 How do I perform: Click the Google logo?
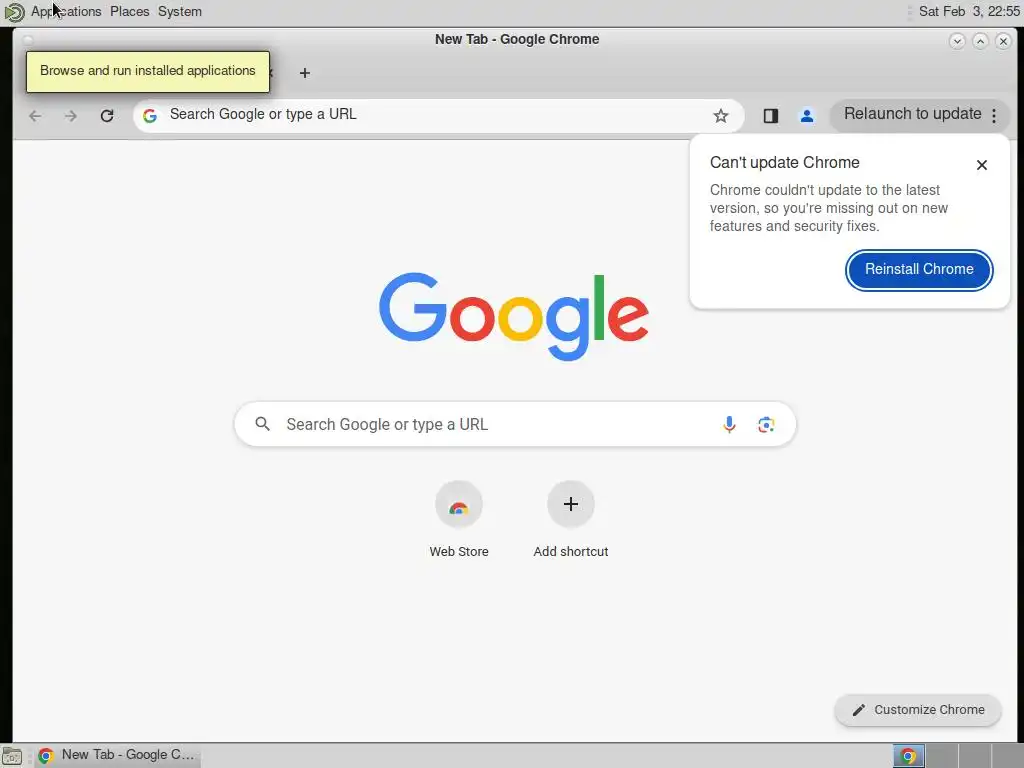click(x=514, y=316)
